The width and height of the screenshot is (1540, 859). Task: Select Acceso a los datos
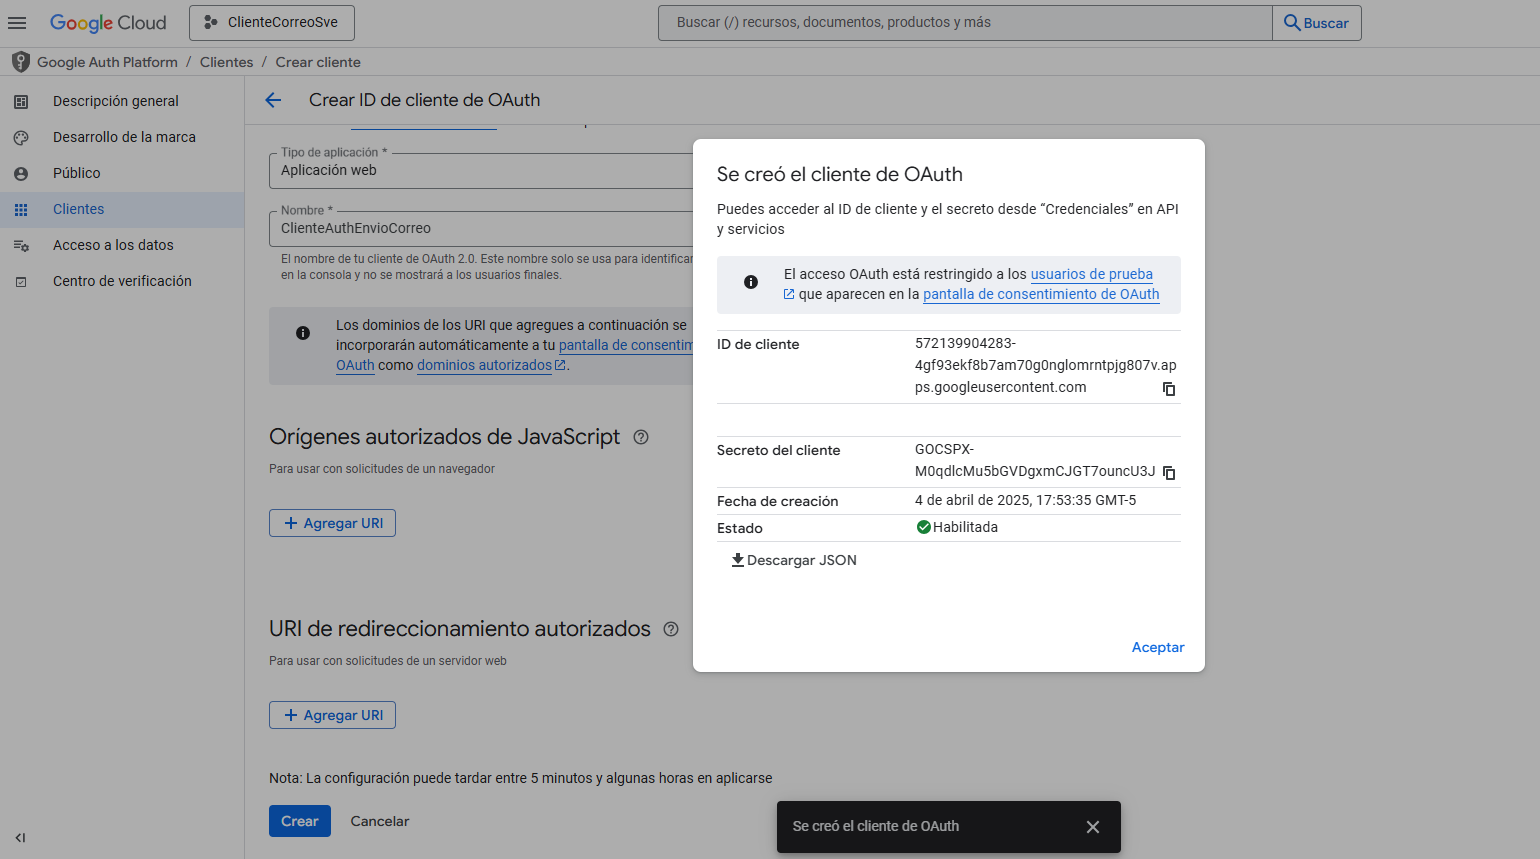point(113,245)
